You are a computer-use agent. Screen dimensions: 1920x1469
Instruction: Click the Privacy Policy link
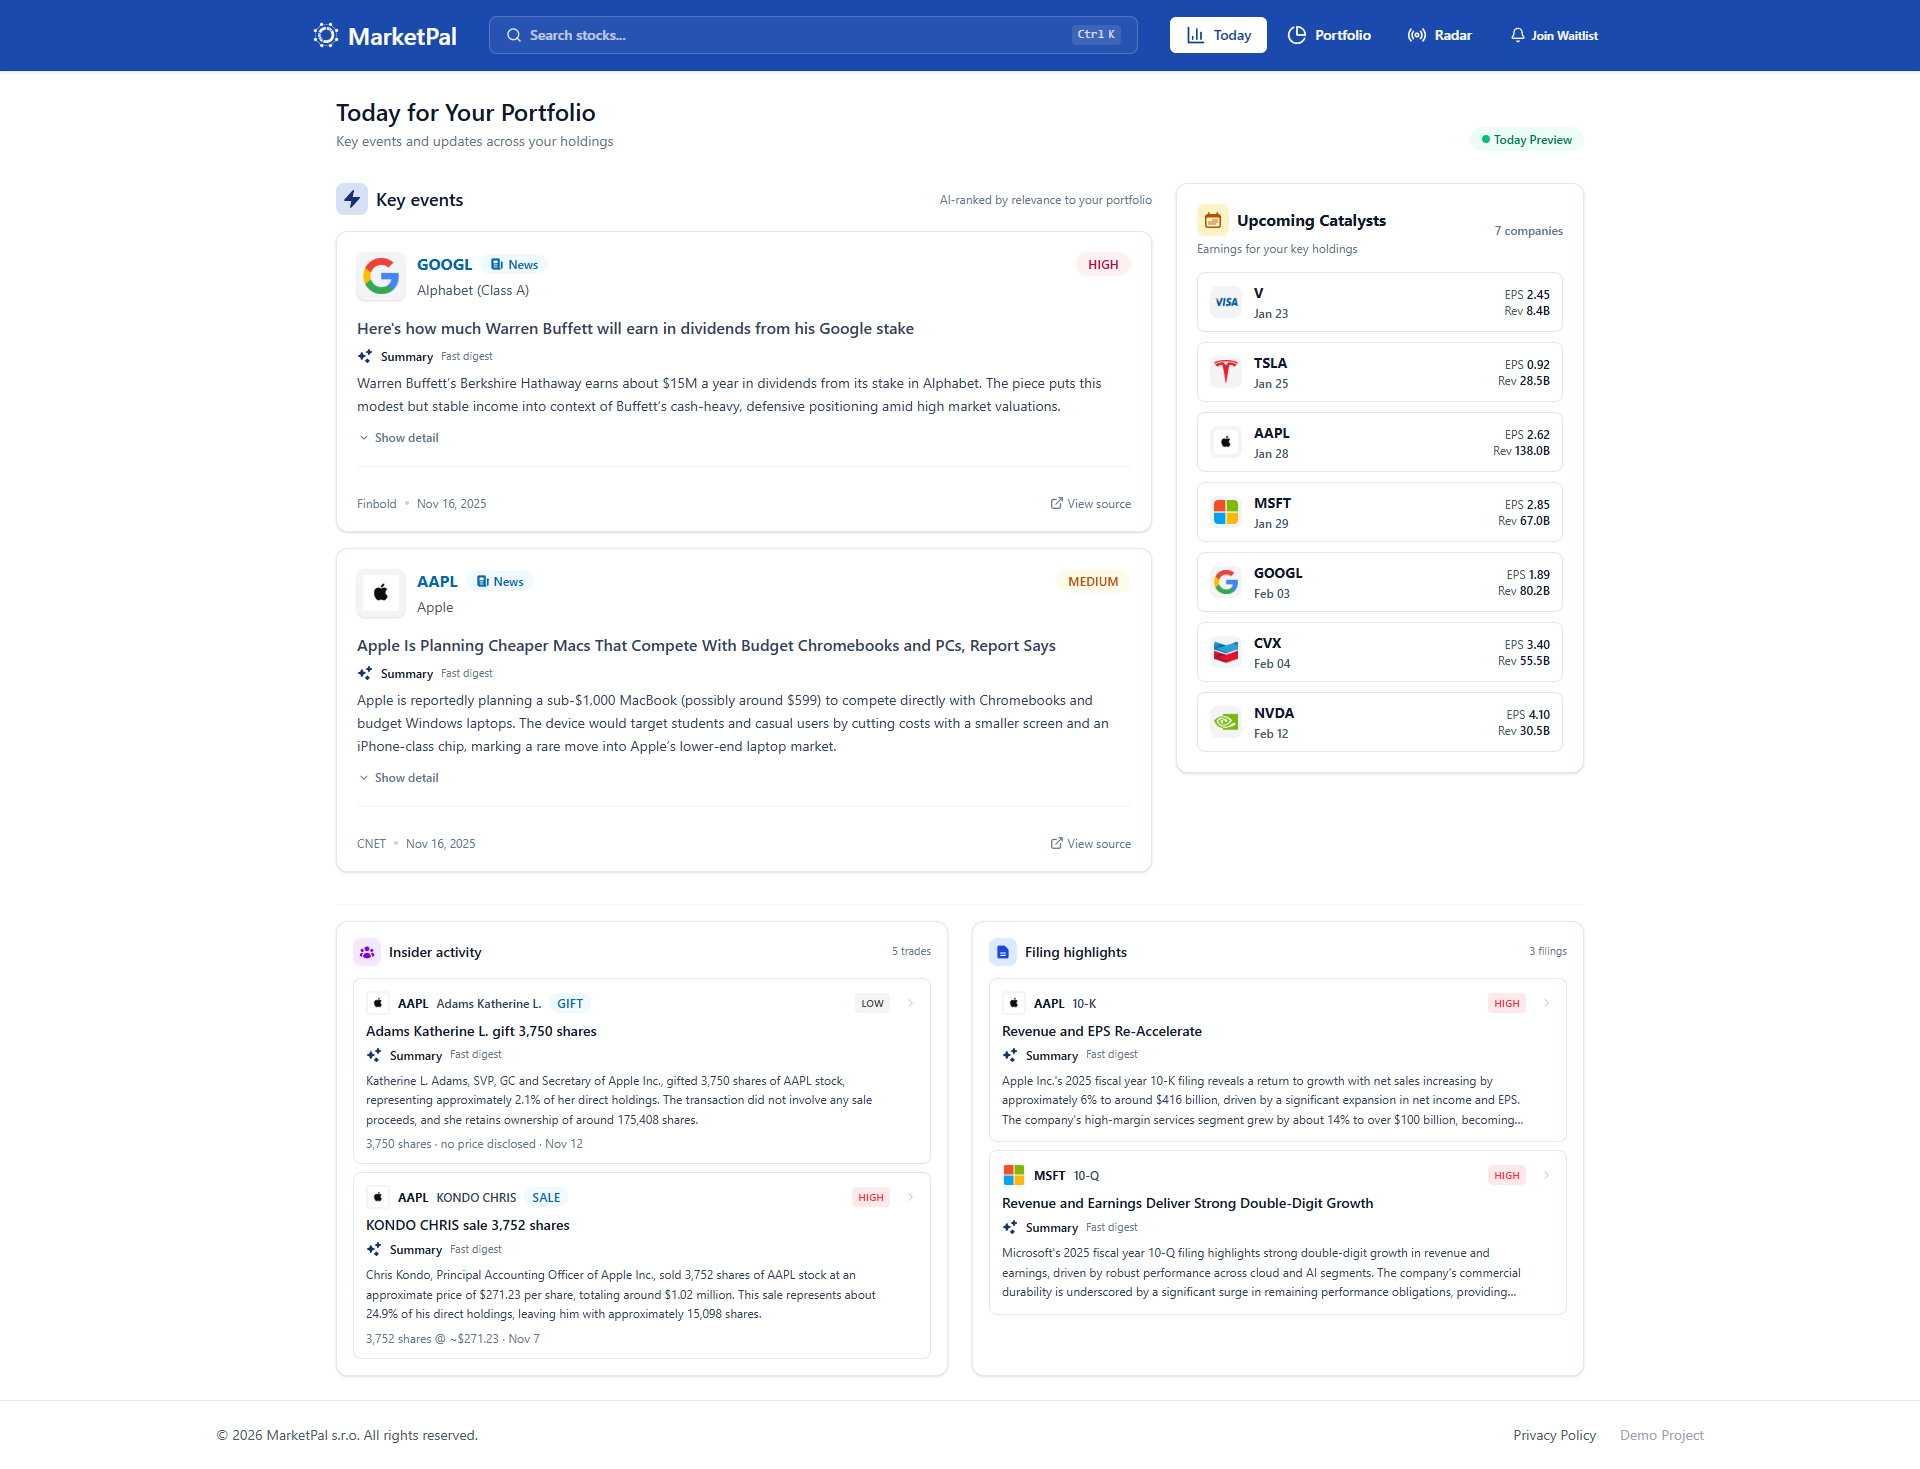click(x=1554, y=1434)
